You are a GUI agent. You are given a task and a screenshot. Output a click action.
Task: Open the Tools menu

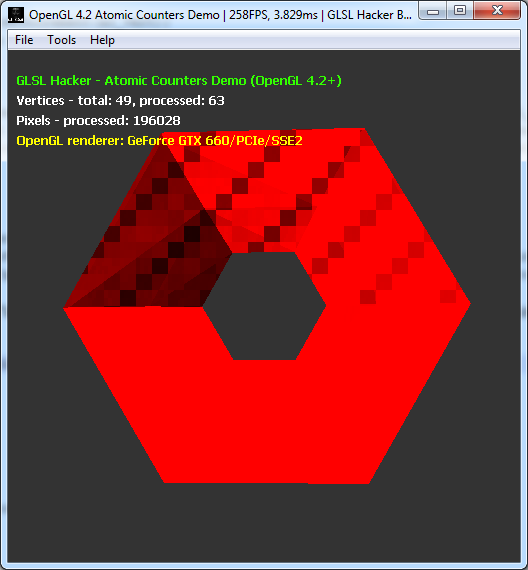[61, 40]
